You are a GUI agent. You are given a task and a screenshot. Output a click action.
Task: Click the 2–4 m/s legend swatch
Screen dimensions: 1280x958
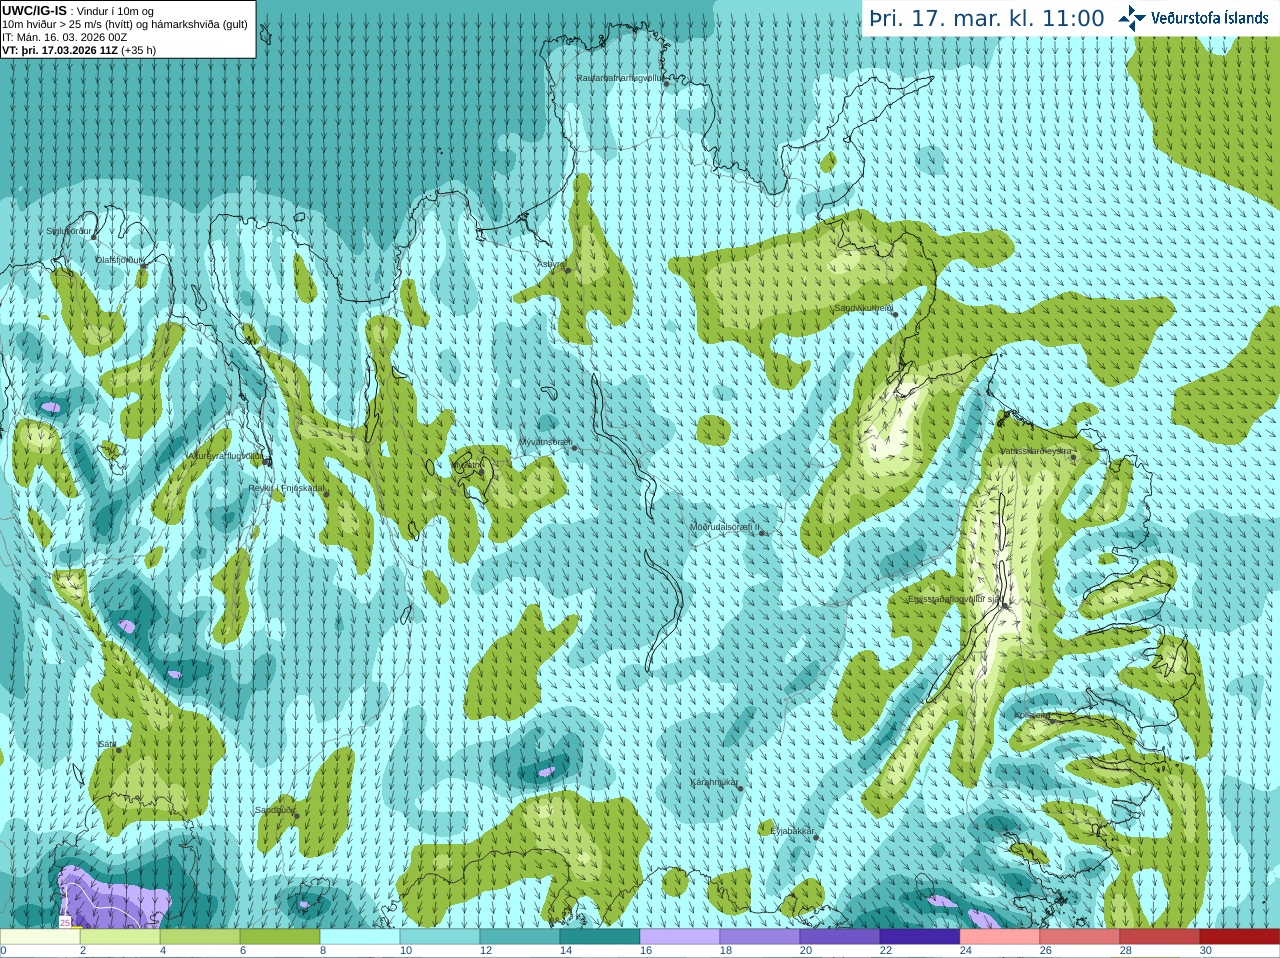pos(120,937)
